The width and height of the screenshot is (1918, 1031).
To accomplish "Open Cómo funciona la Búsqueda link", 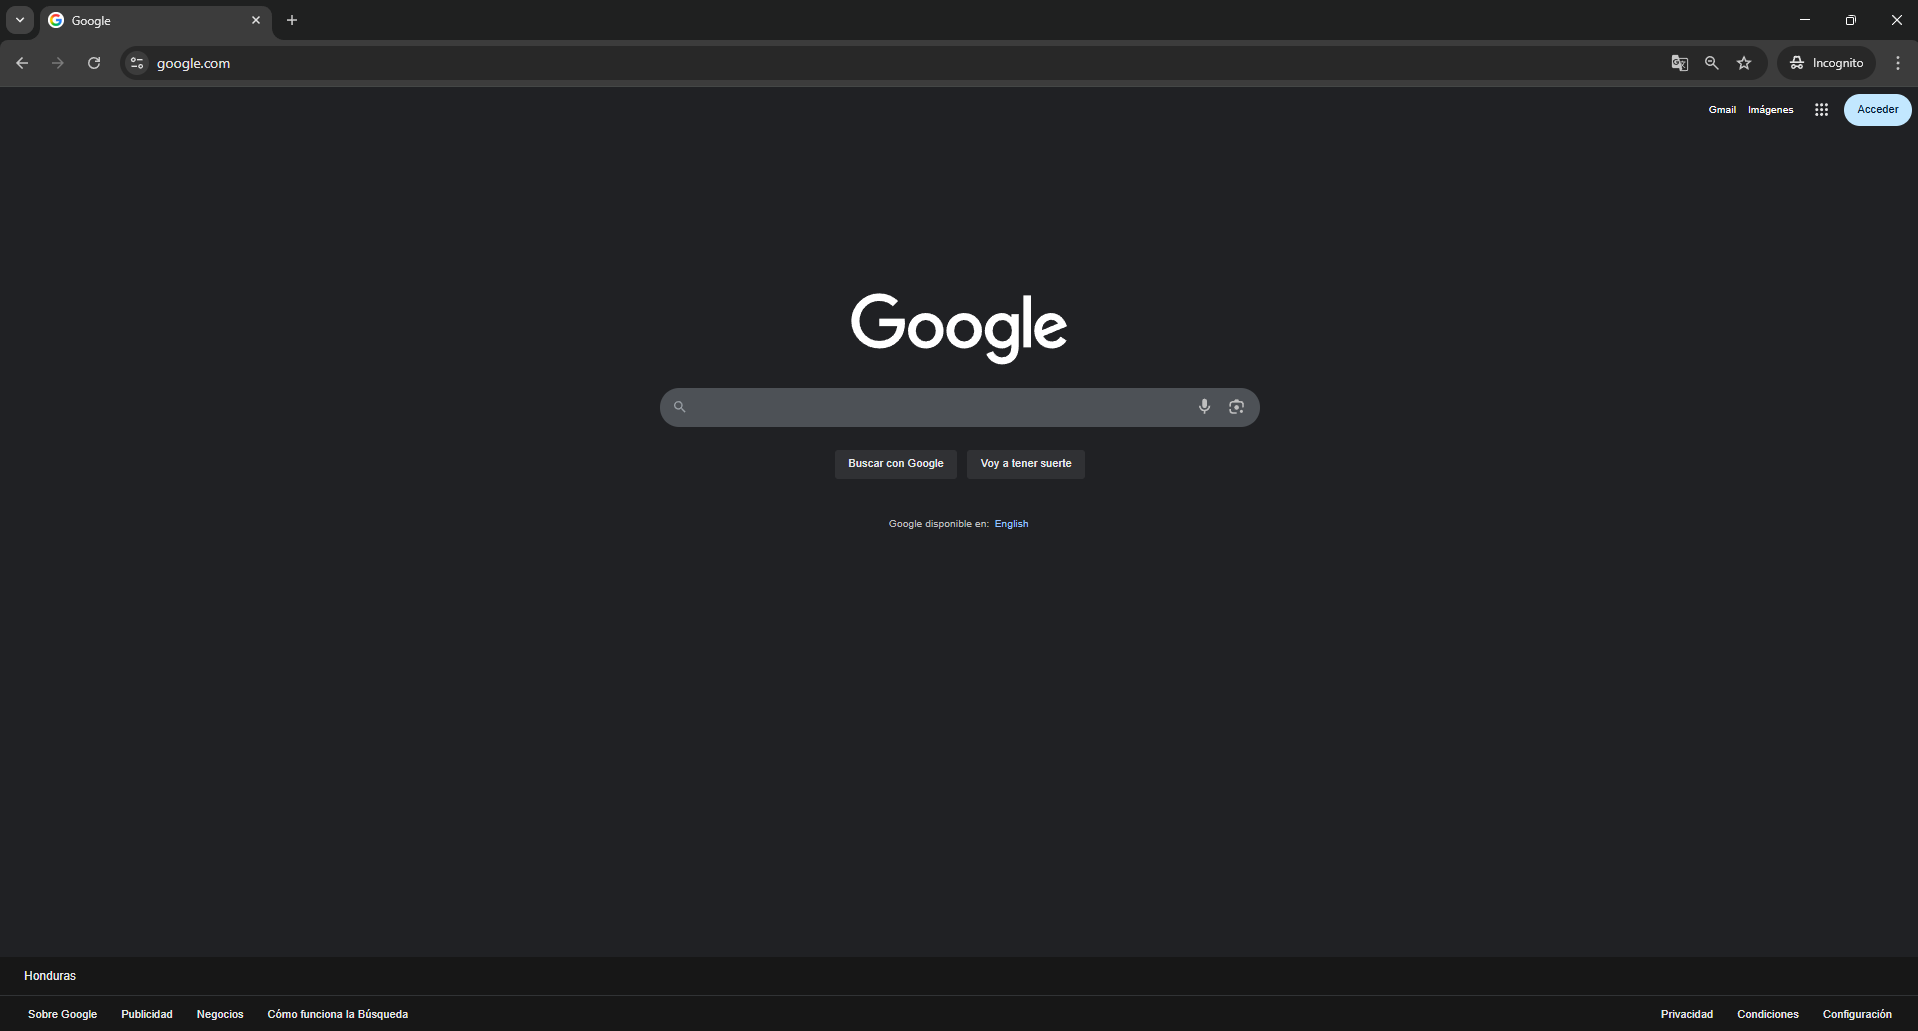I will (x=338, y=1014).
